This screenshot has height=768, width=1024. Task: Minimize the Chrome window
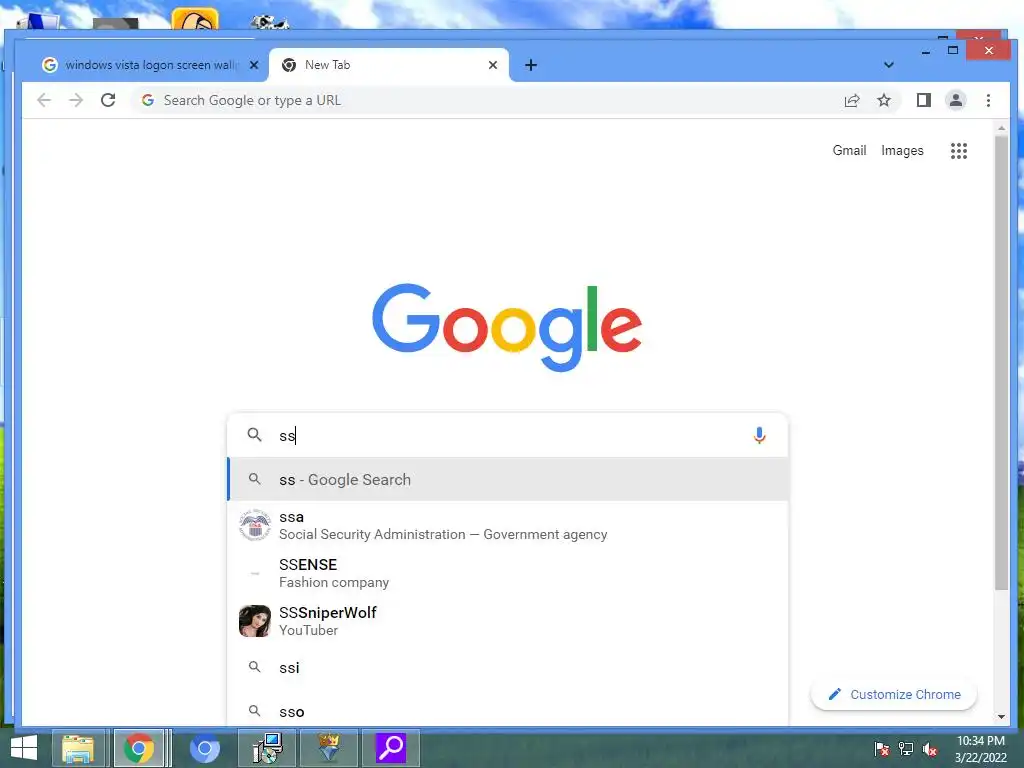926,52
